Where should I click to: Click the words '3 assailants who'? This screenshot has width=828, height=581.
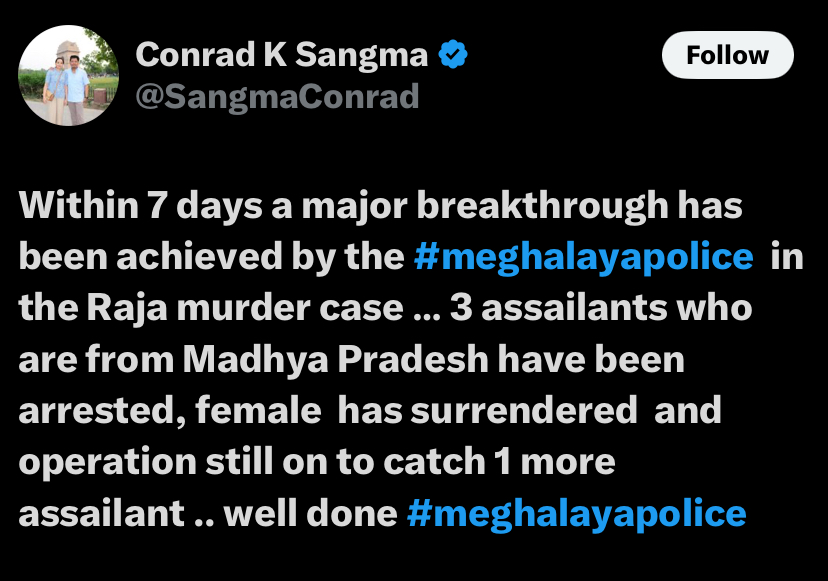[601, 308]
